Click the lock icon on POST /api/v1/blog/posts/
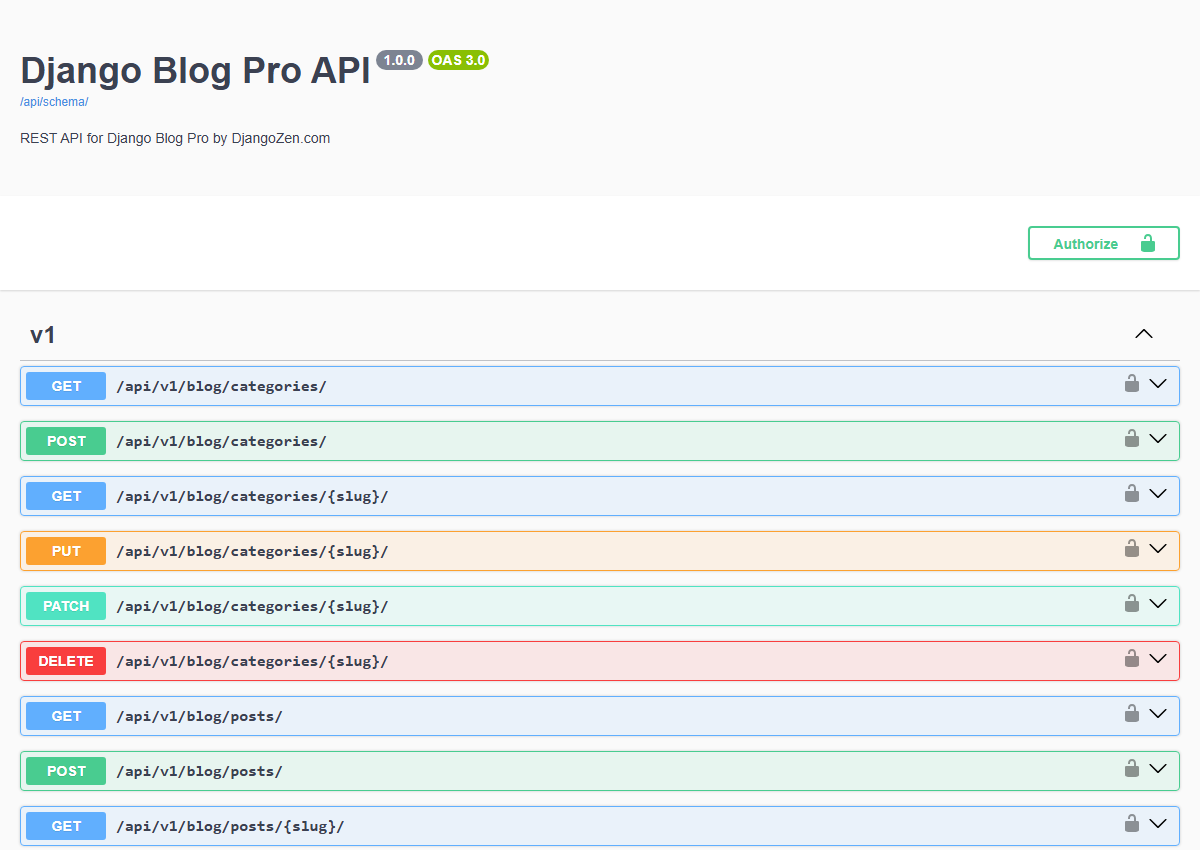Screen dimensions: 1200x850 [x=1131, y=769]
